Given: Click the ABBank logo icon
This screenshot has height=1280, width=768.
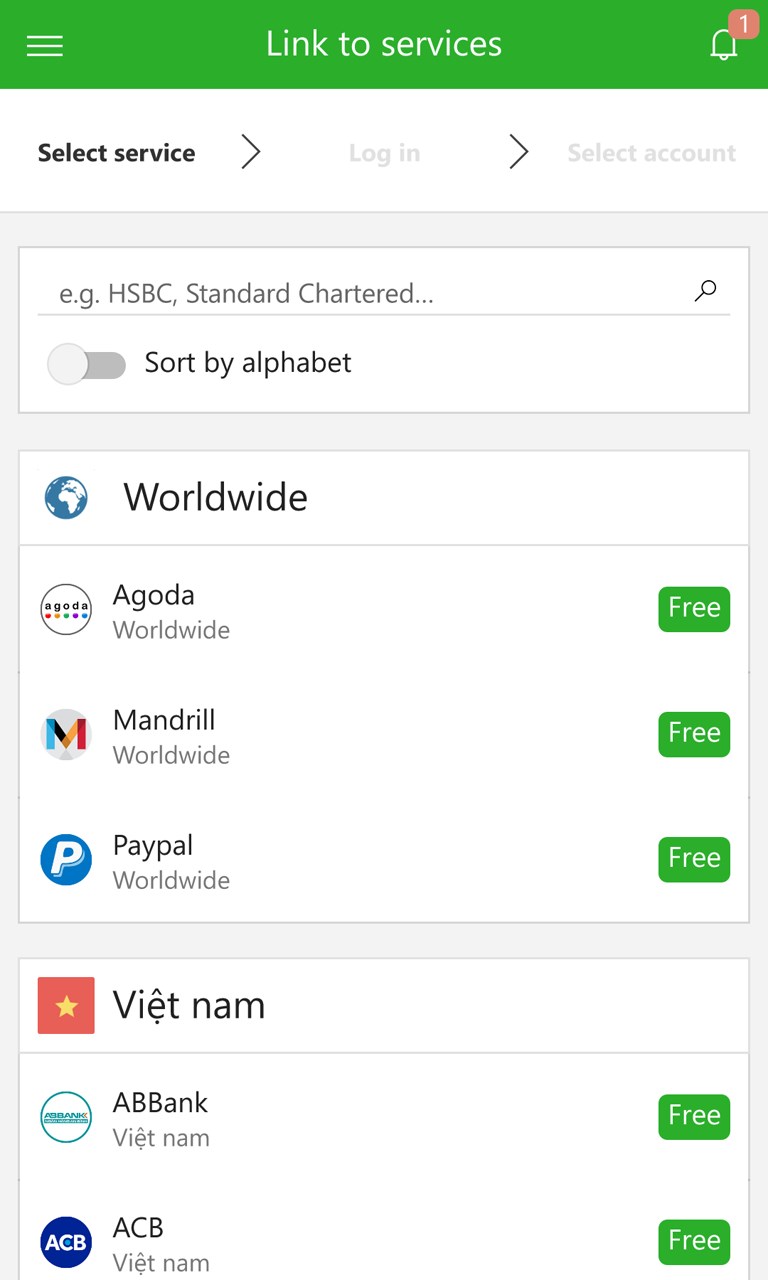Looking at the screenshot, I should 66,1117.
